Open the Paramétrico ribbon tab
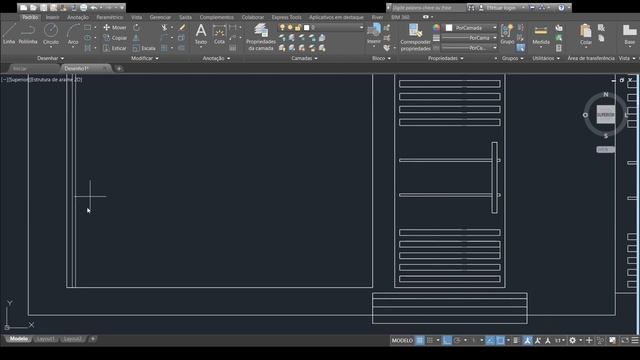Viewport: 640px width, 360px height. pyautogui.click(x=110, y=17)
